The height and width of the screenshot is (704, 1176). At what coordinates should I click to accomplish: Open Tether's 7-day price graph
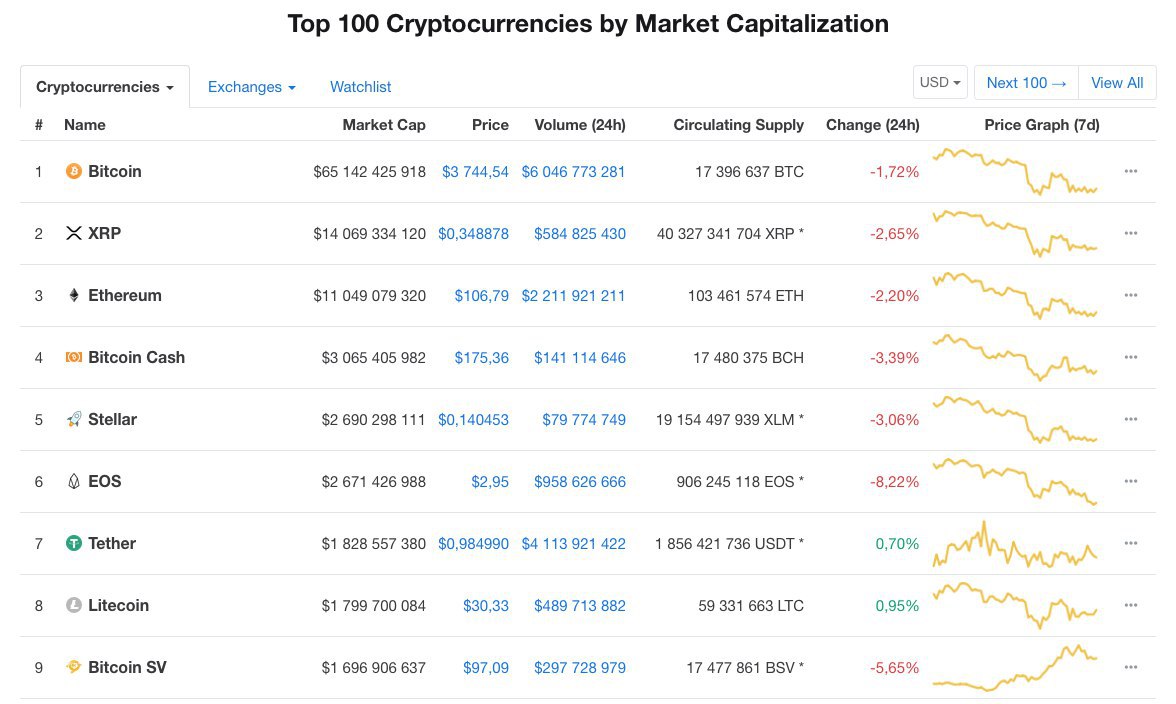click(1015, 544)
